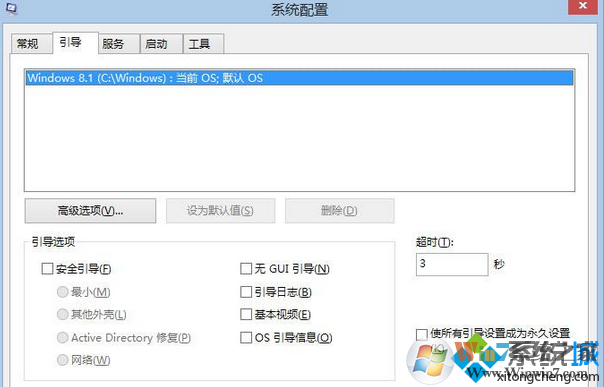Open the 工具 tab
This screenshot has height=387, width=604.
[x=204, y=44]
